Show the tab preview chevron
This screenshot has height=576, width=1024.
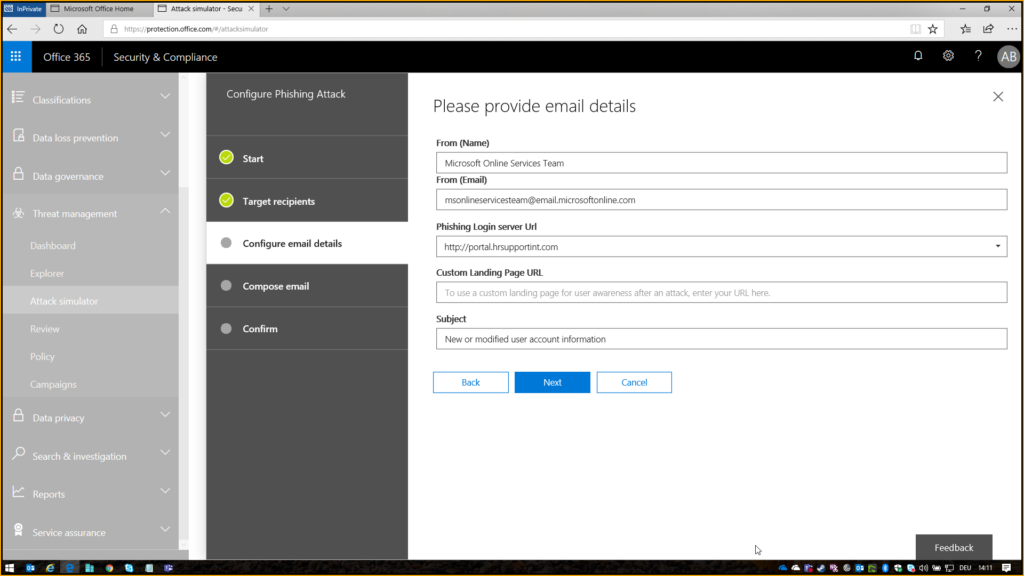click(286, 8)
